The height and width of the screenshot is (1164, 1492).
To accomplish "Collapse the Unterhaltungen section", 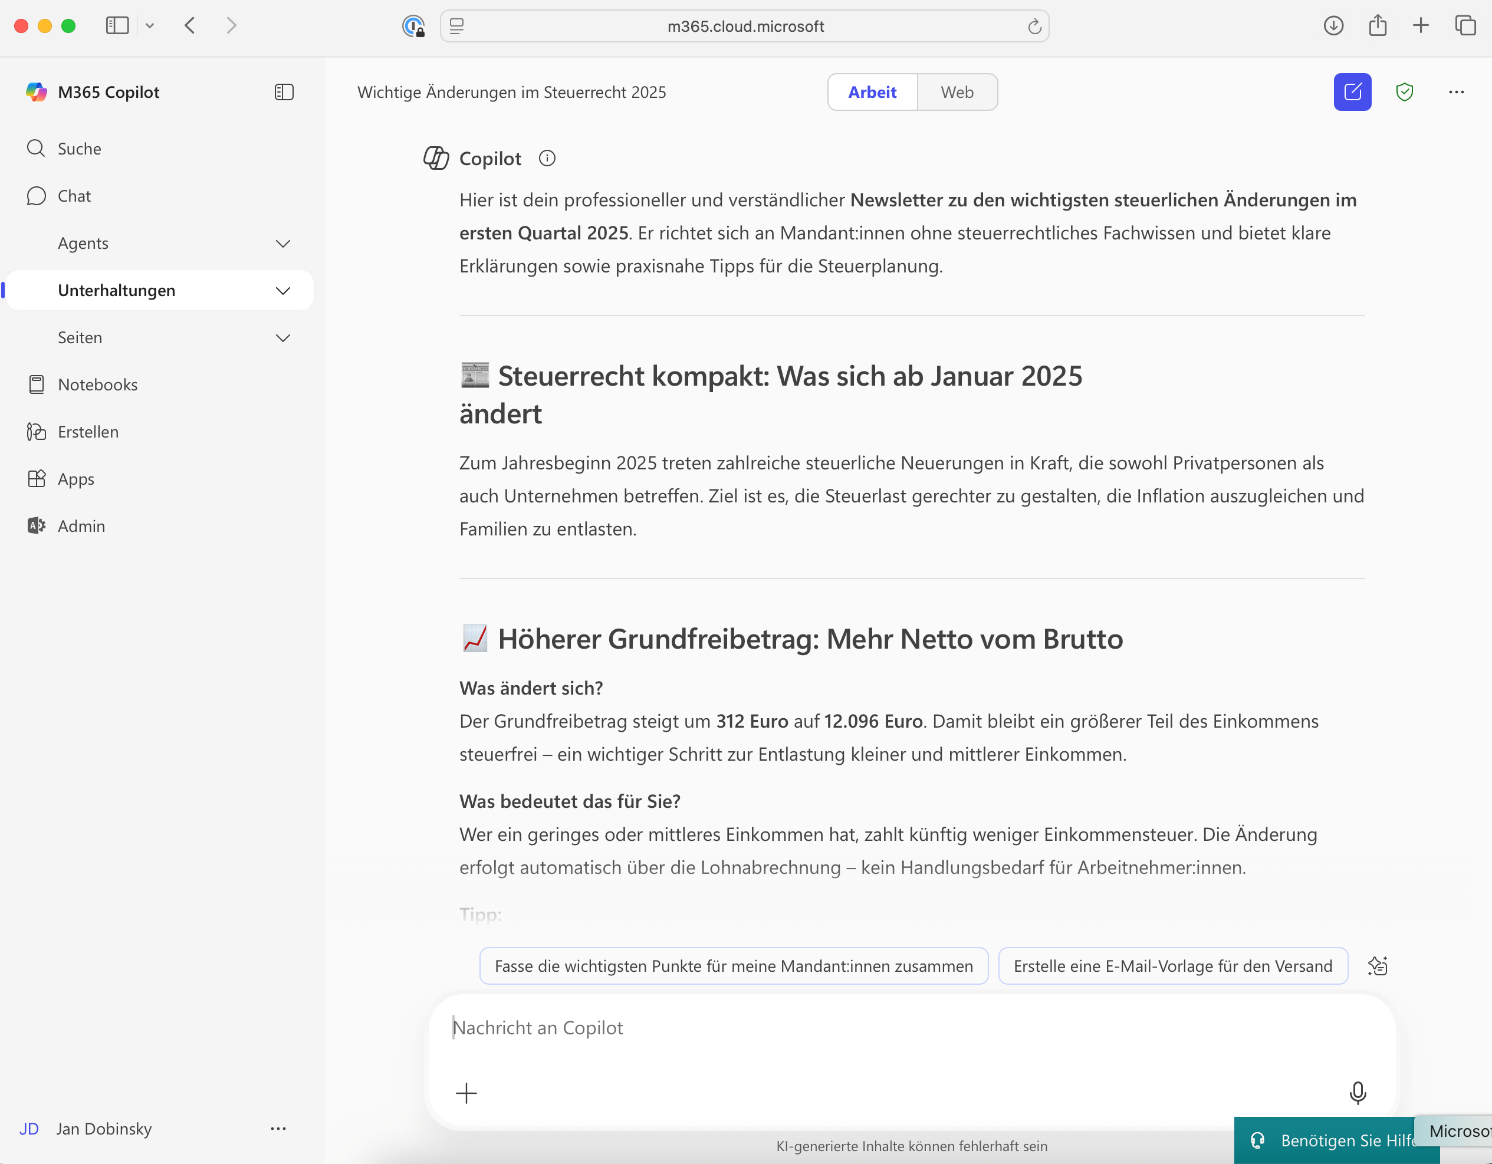I will pos(283,290).
